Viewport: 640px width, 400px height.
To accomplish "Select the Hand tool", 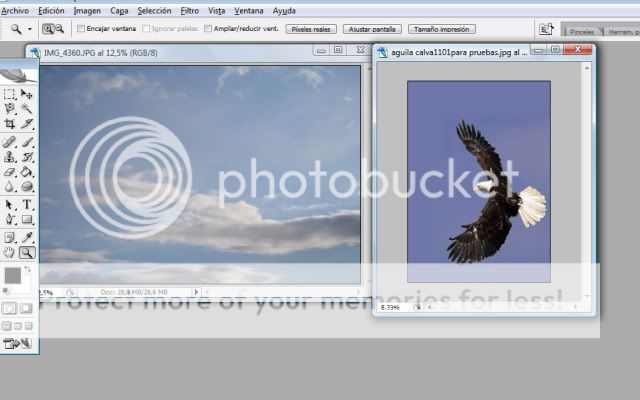I will coord(9,253).
